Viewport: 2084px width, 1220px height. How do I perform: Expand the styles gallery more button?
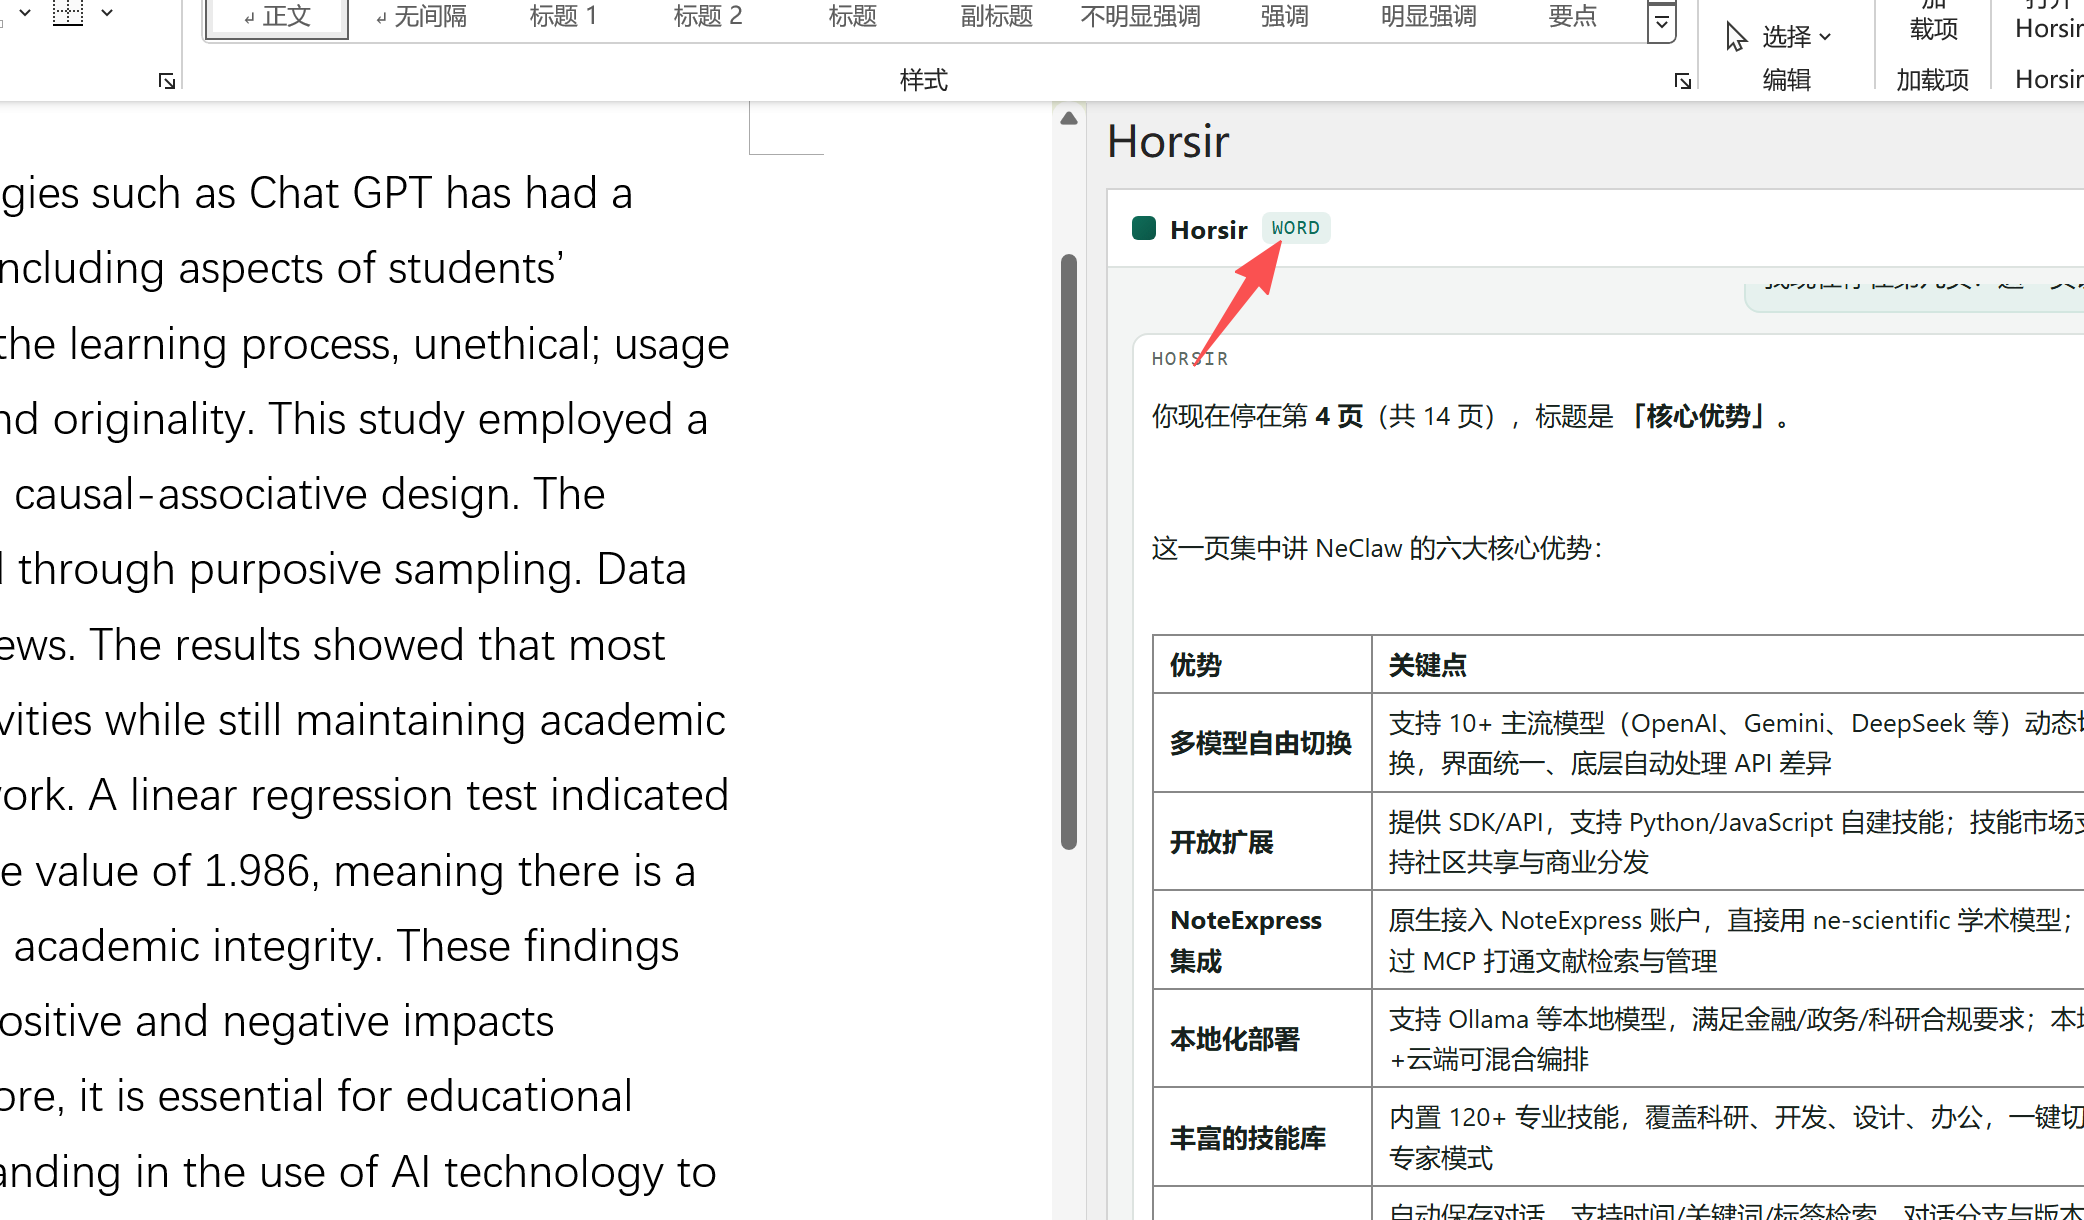(1661, 22)
